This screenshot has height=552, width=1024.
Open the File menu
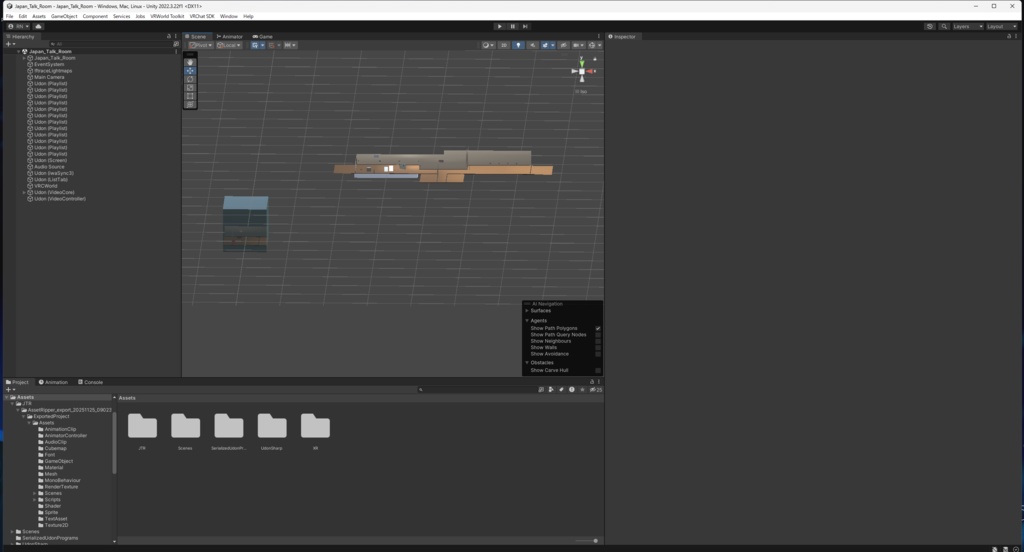click(x=9, y=16)
